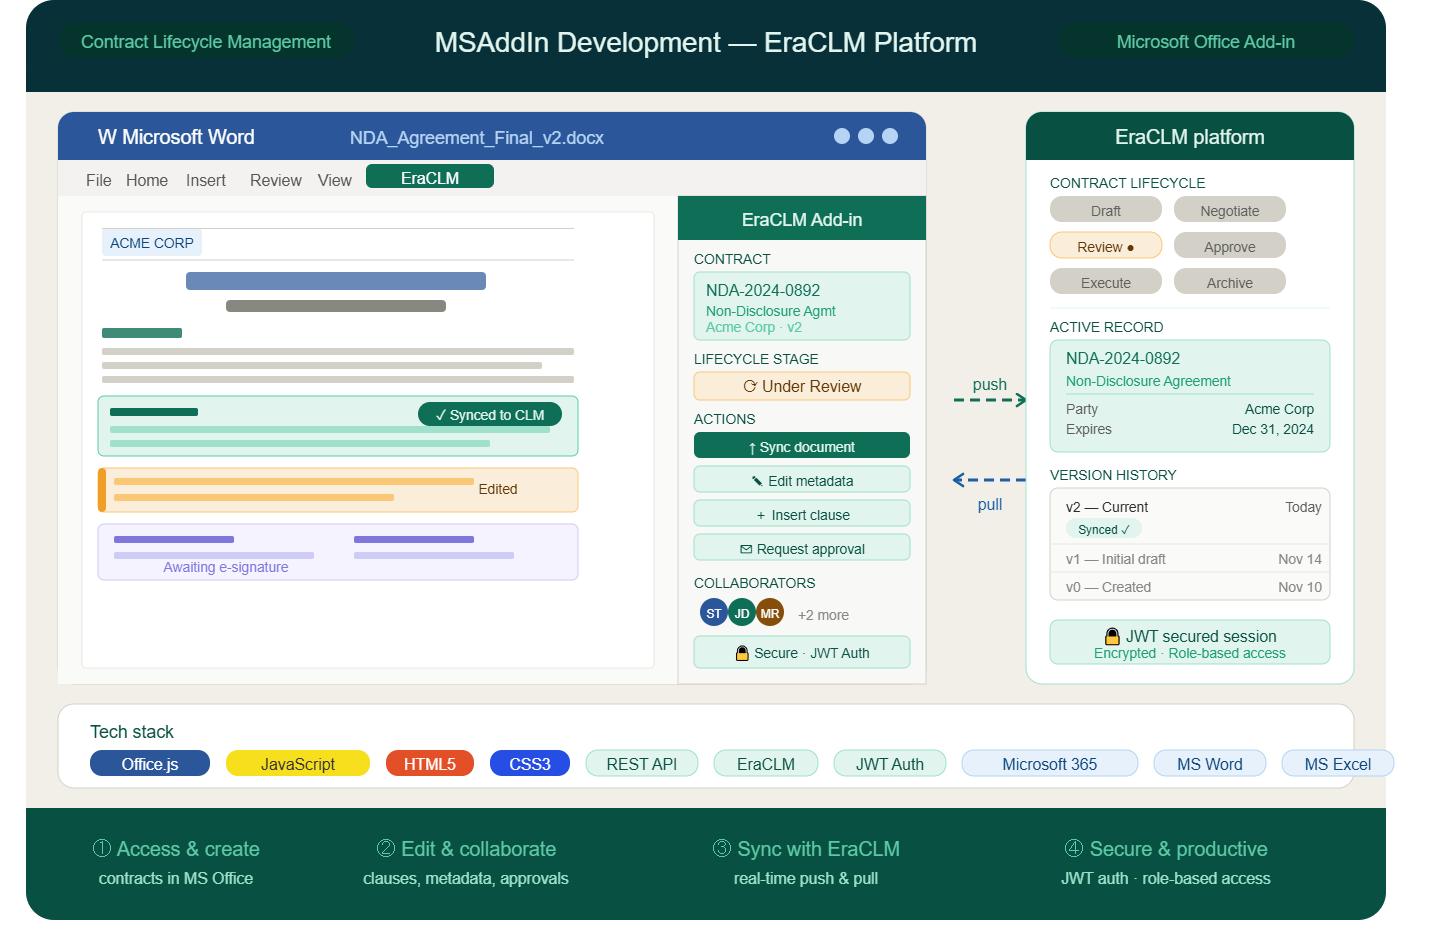
Task: Click the Contract Lifecycle Management header tag
Action: click(206, 41)
